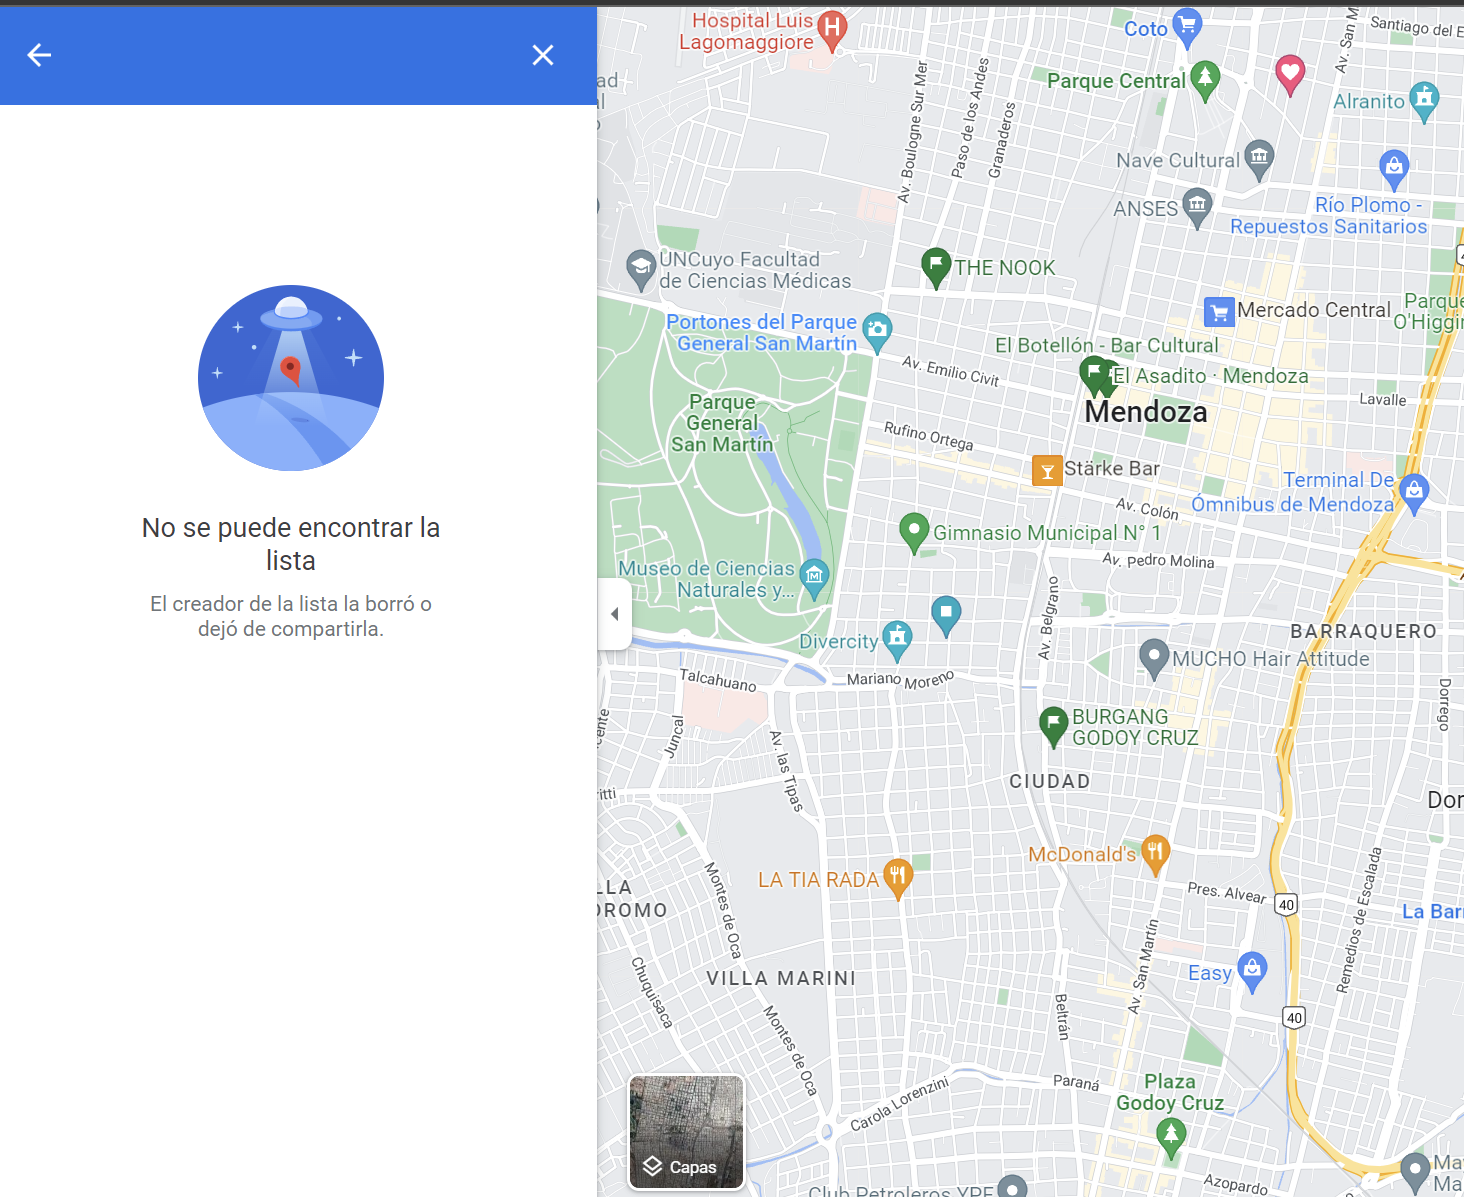Select the Coto supermarket icon
1464x1197 pixels.
pos(1188,23)
